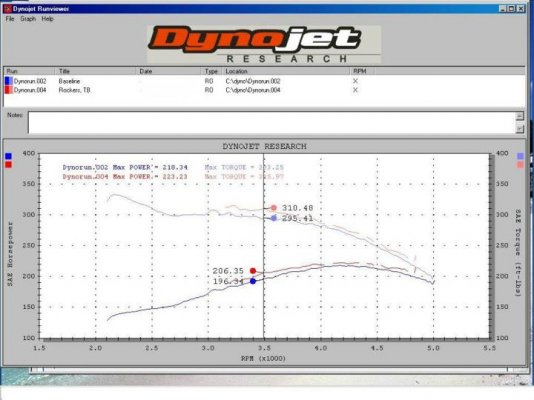Open the Graph menu
This screenshot has width=534, height=400.
28,19
